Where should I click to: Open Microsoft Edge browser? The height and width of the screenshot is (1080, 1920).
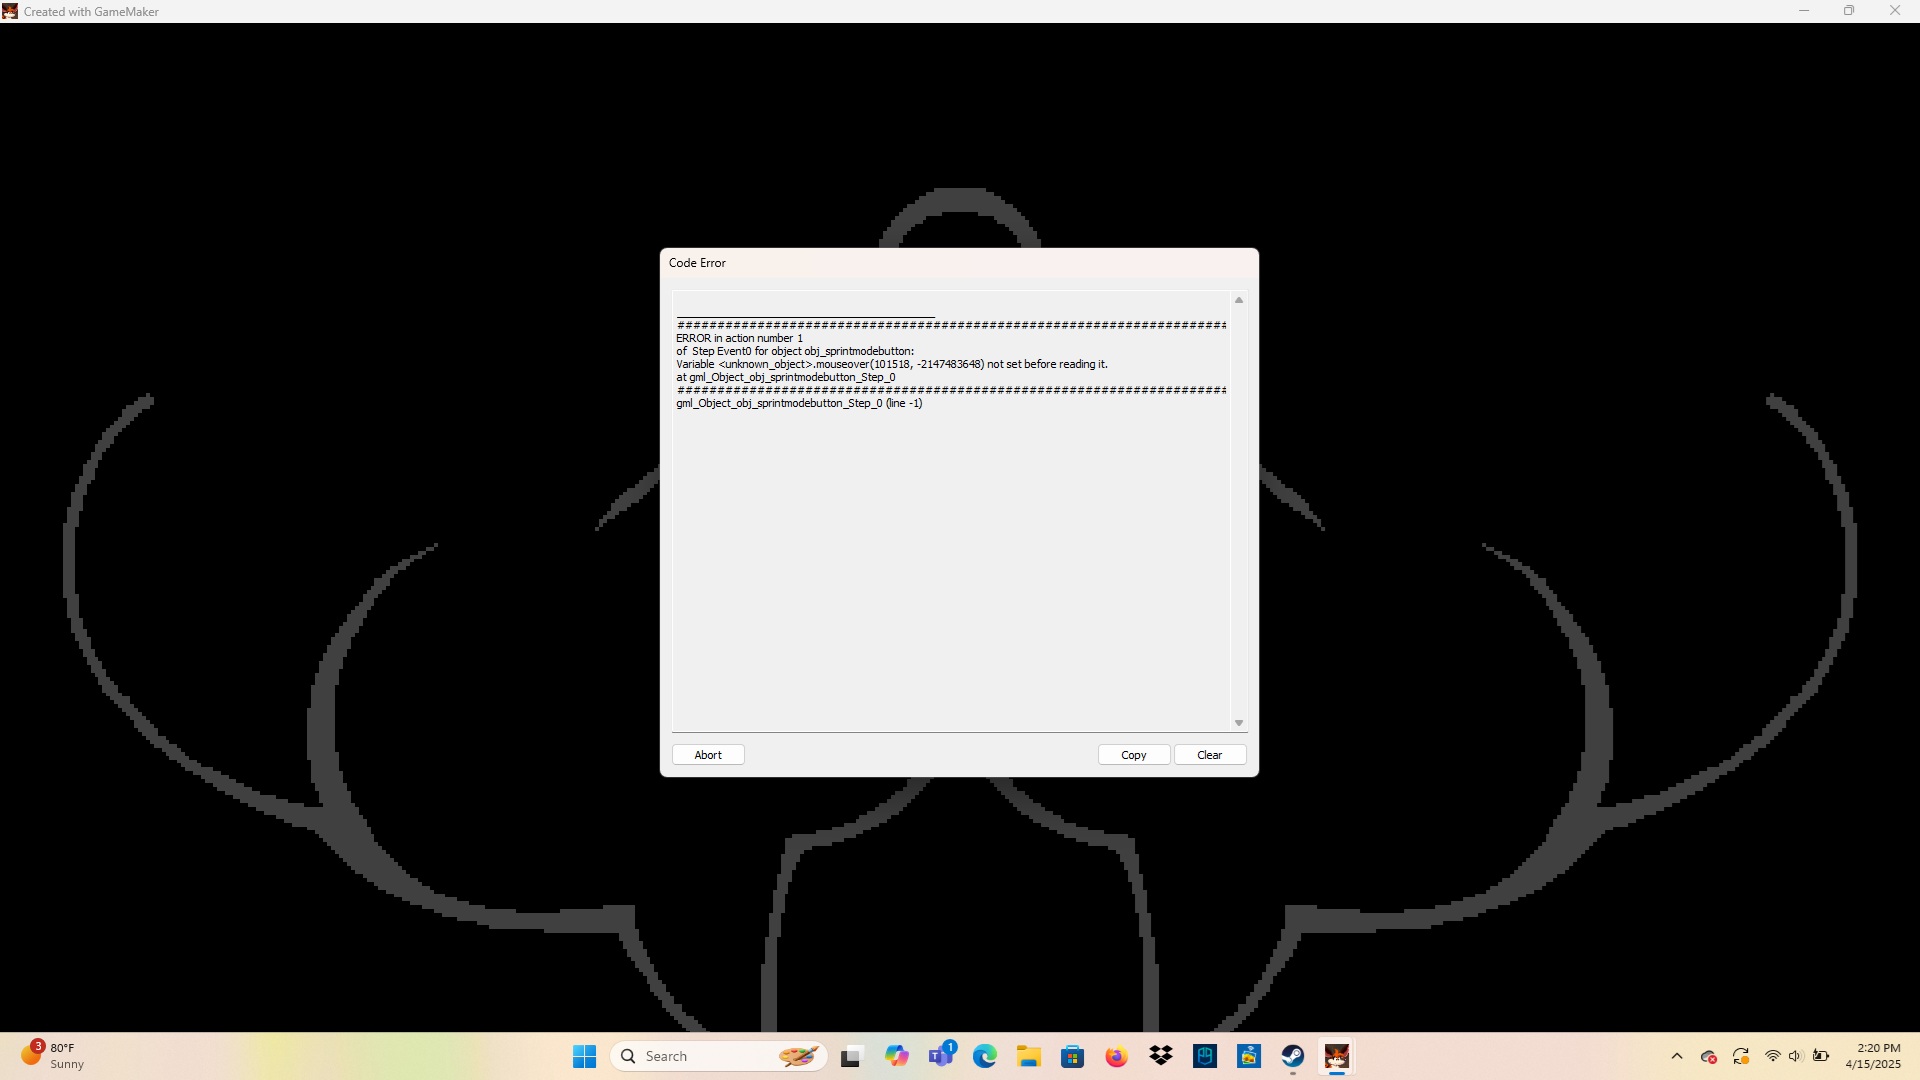point(985,1056)
